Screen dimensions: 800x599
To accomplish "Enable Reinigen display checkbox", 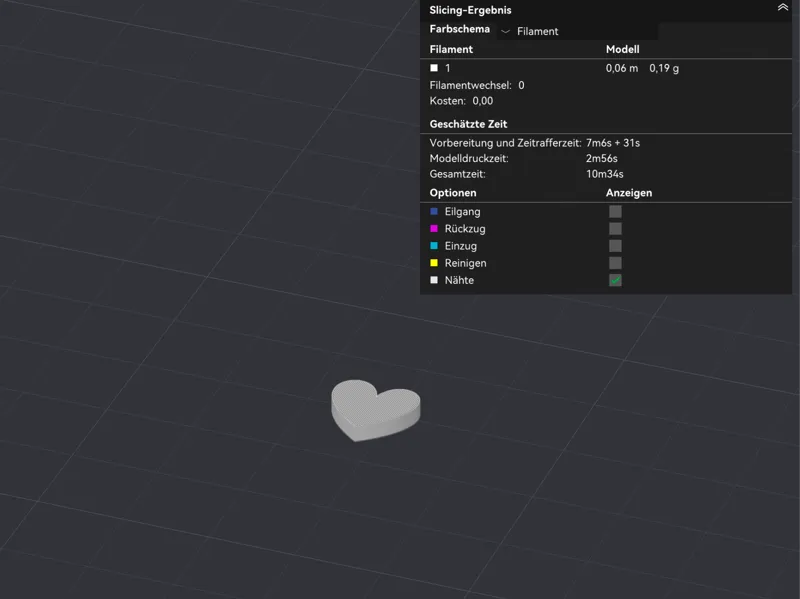I will point(615,263).
